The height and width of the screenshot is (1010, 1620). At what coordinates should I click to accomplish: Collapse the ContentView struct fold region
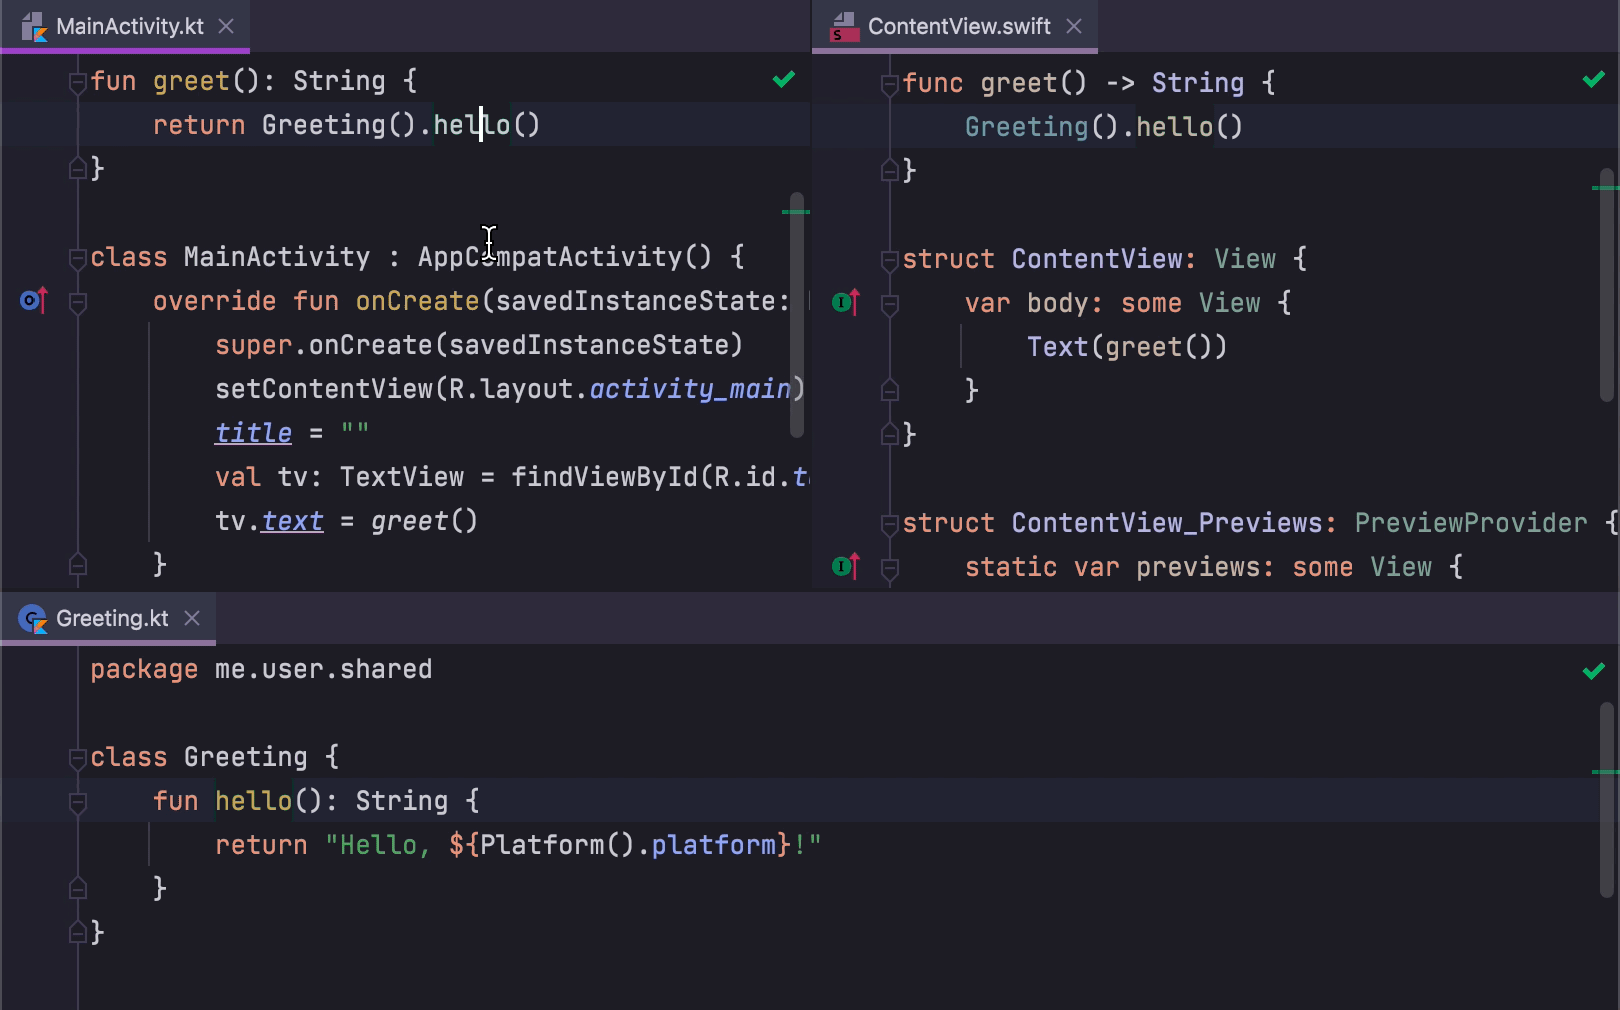[889, 258]
